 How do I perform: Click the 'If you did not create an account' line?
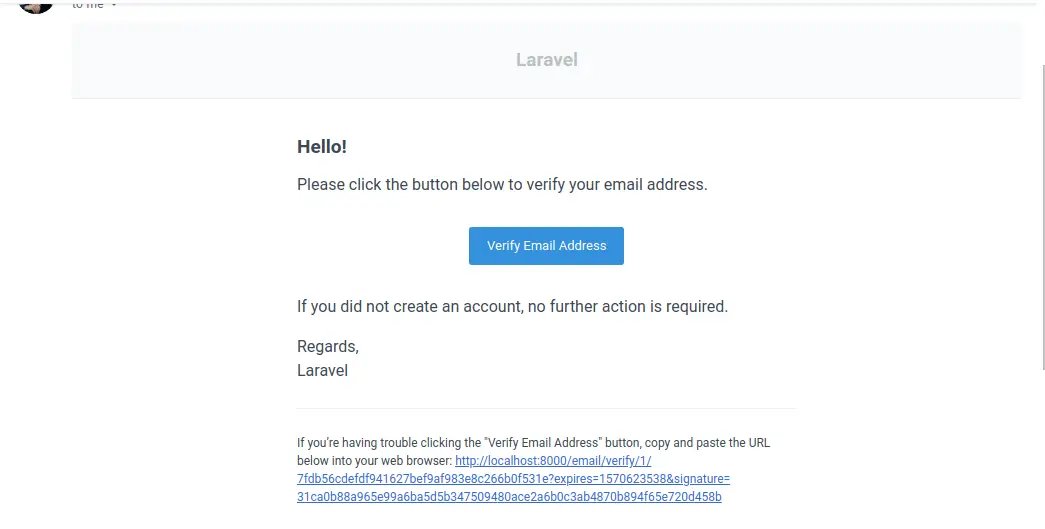tap(512, 307)
